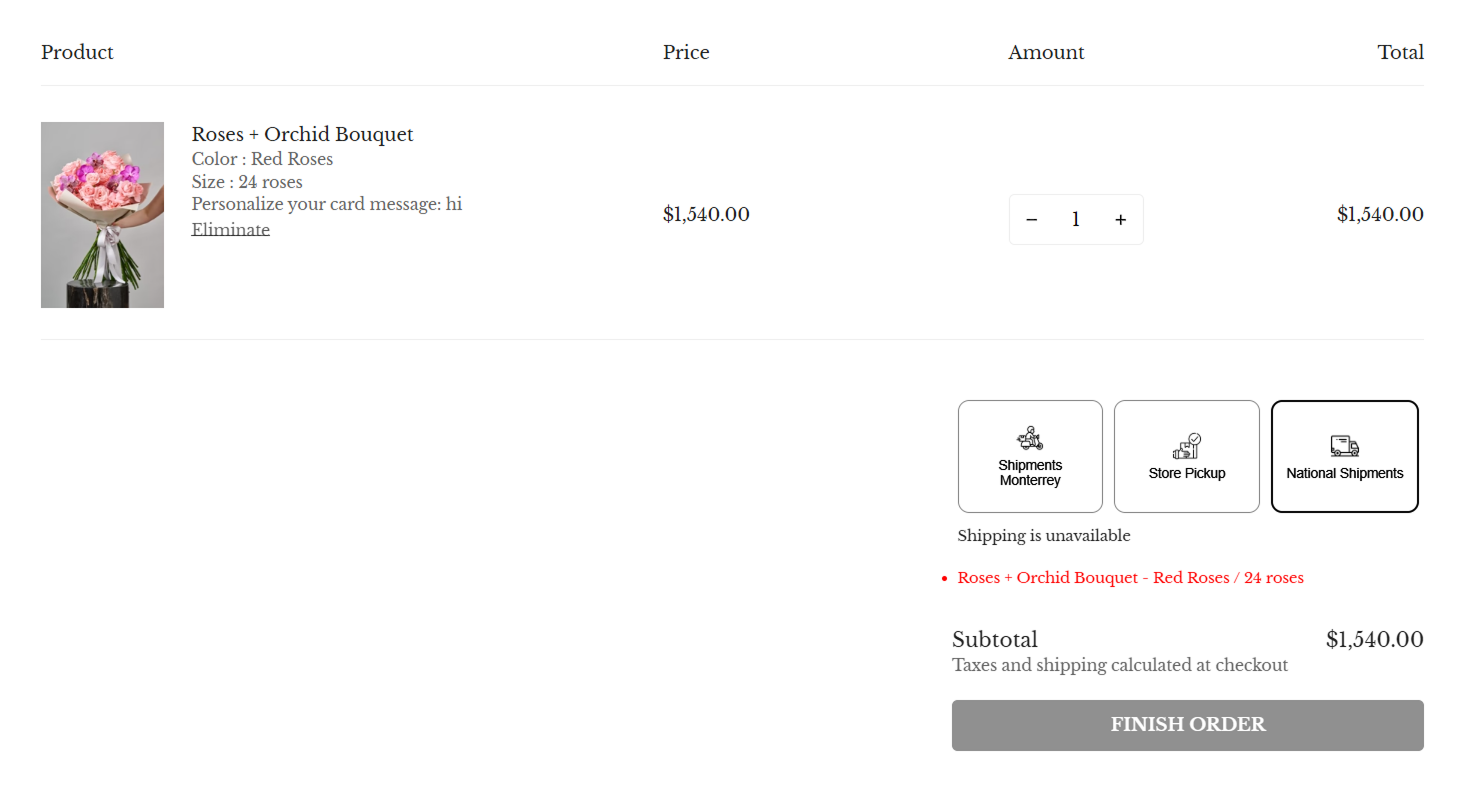Decrease quantity with the minus icon
1464x788 pixels.
[1032, 220]
